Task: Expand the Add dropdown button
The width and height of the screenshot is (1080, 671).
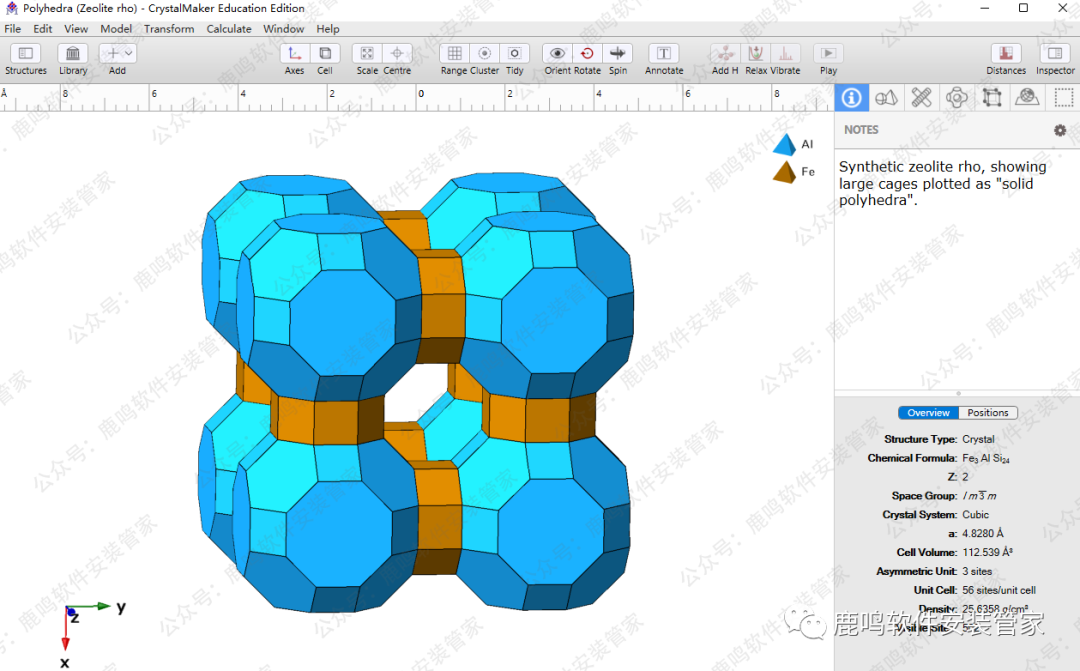Action: [127, 53]
